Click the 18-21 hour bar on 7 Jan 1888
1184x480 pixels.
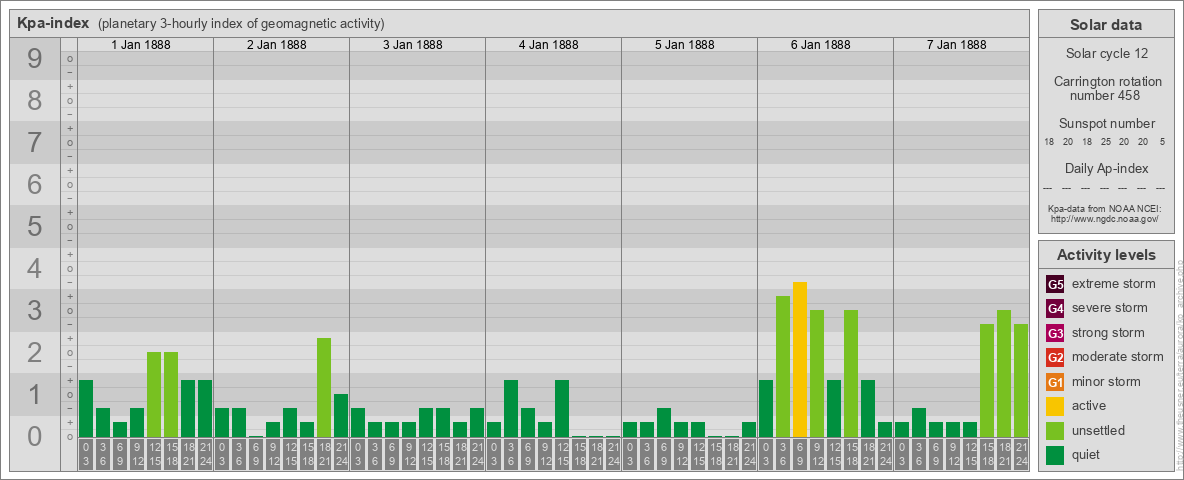[x=1004, y=374]
